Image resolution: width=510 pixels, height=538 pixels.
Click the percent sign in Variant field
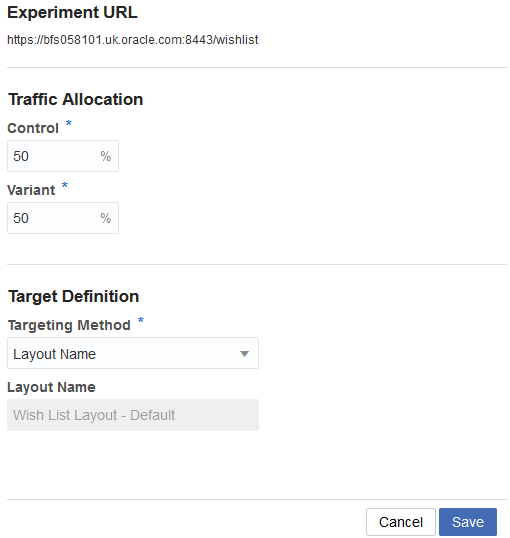coord(106,218)
